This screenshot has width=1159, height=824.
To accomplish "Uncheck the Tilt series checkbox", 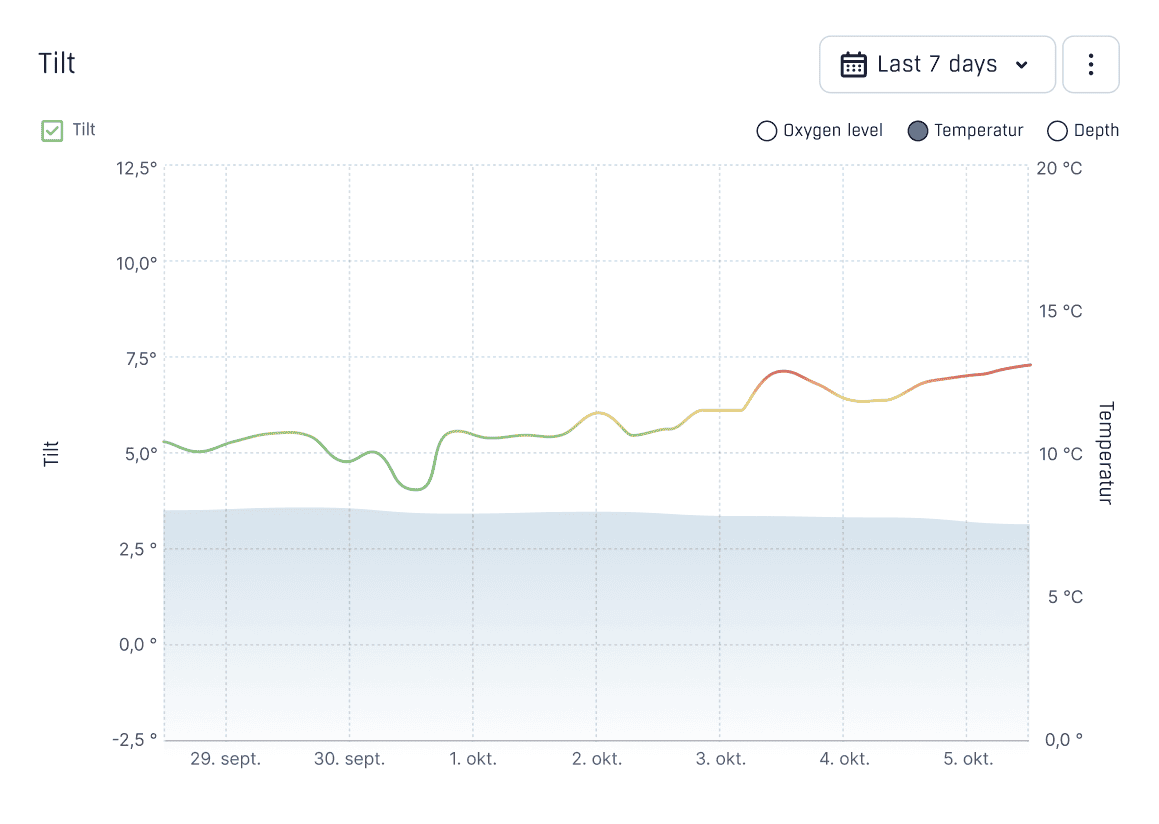I will (52, 130).
